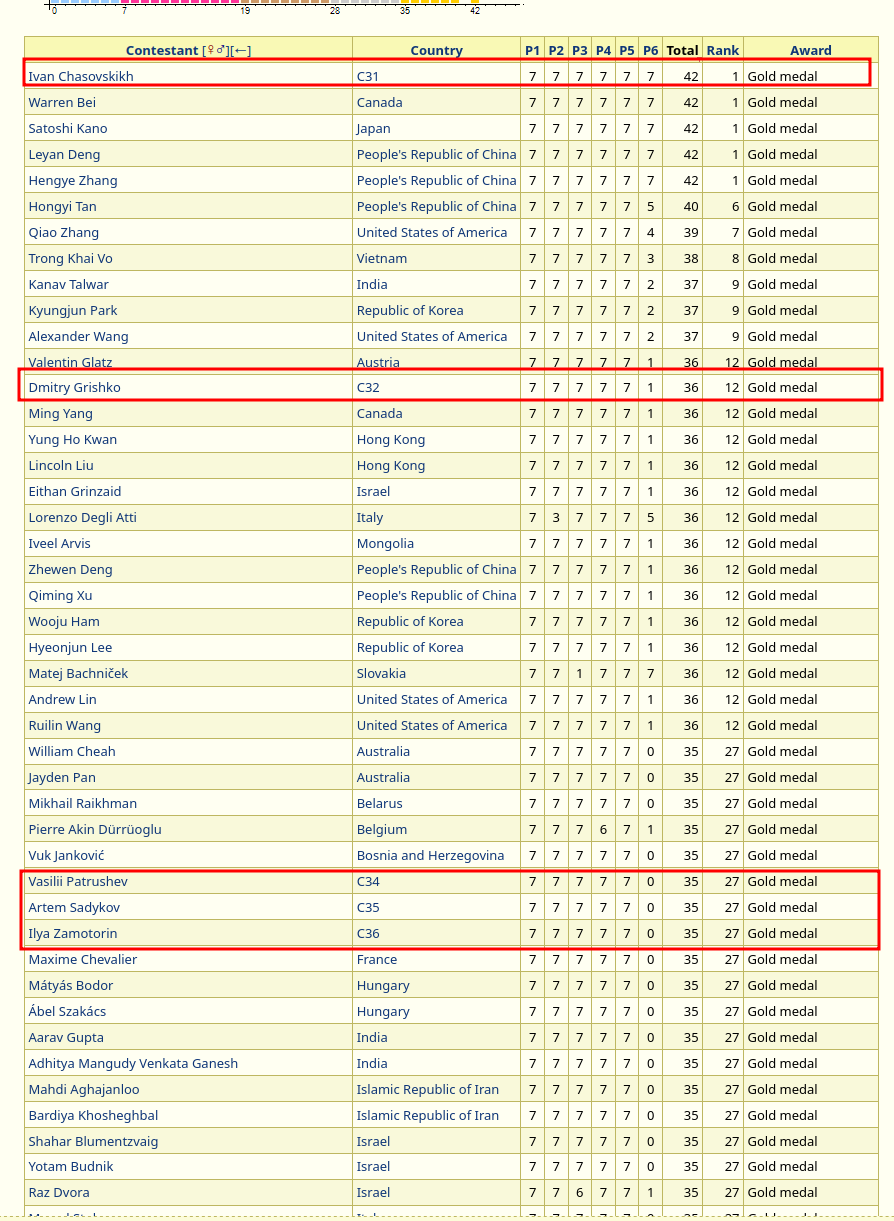Open contestant Leyan Deng's profile

(x=64, y=154)
